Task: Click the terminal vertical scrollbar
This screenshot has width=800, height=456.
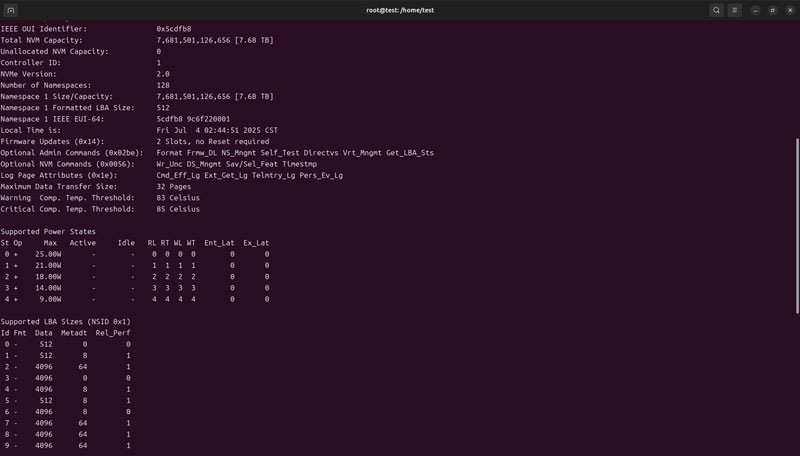Action: 796,200
